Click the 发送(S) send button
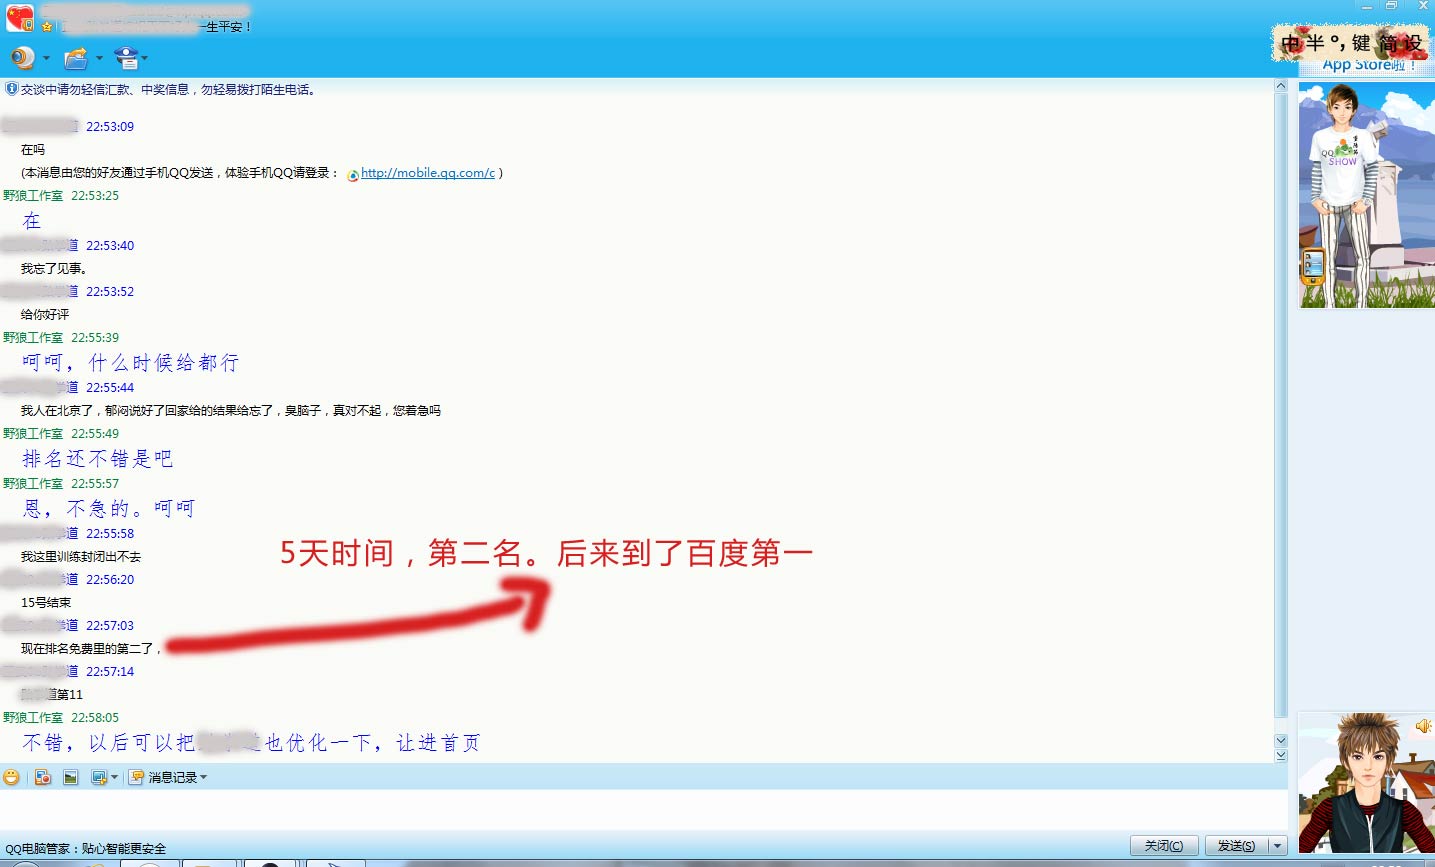 tap(1236, 846)
